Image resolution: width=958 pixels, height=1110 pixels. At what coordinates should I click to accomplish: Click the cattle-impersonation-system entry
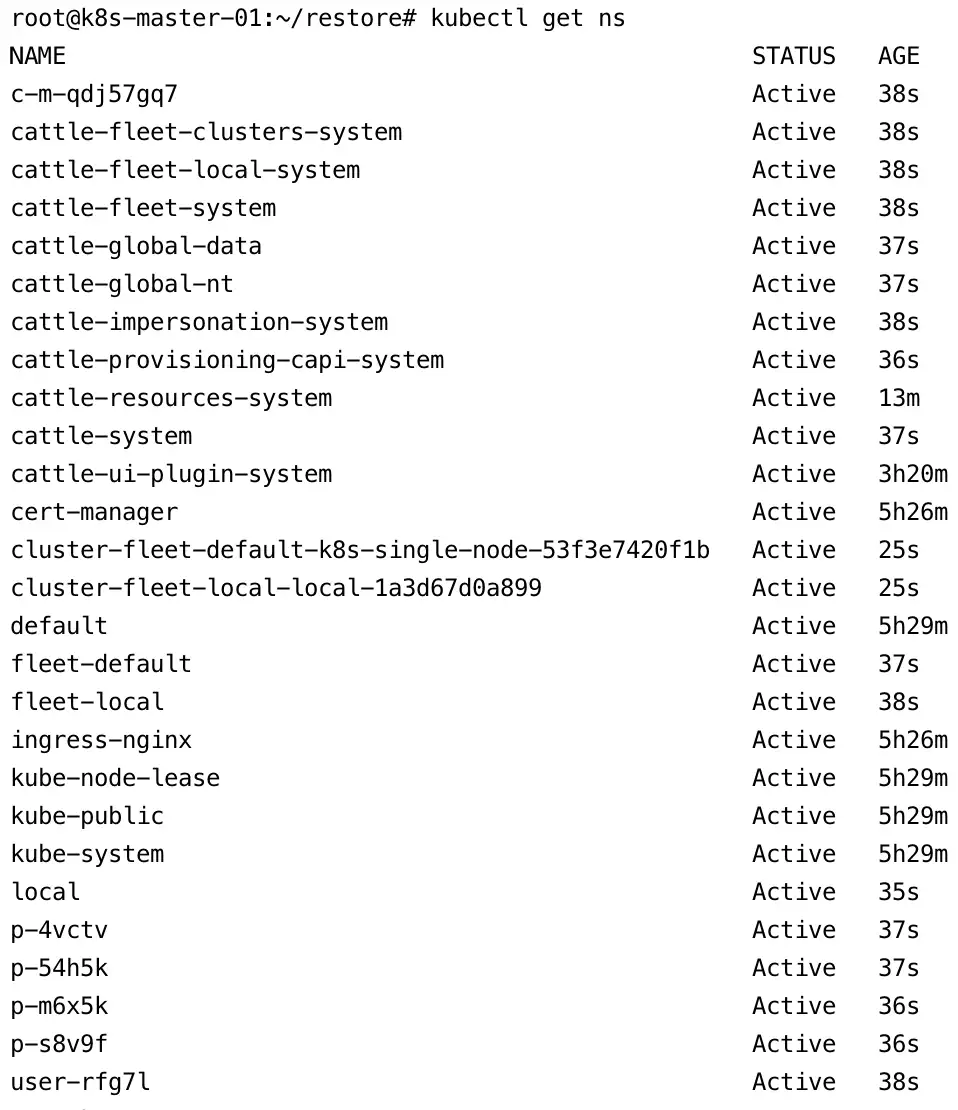[199, 322]
